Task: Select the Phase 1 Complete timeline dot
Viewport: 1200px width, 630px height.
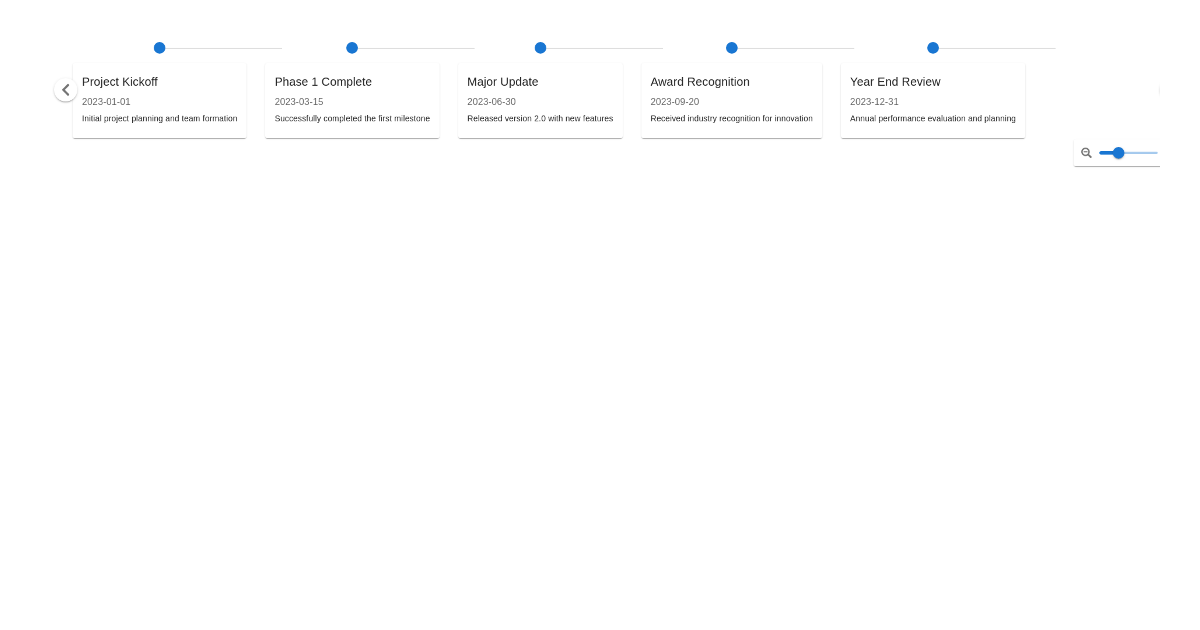Action: (352, 48)
